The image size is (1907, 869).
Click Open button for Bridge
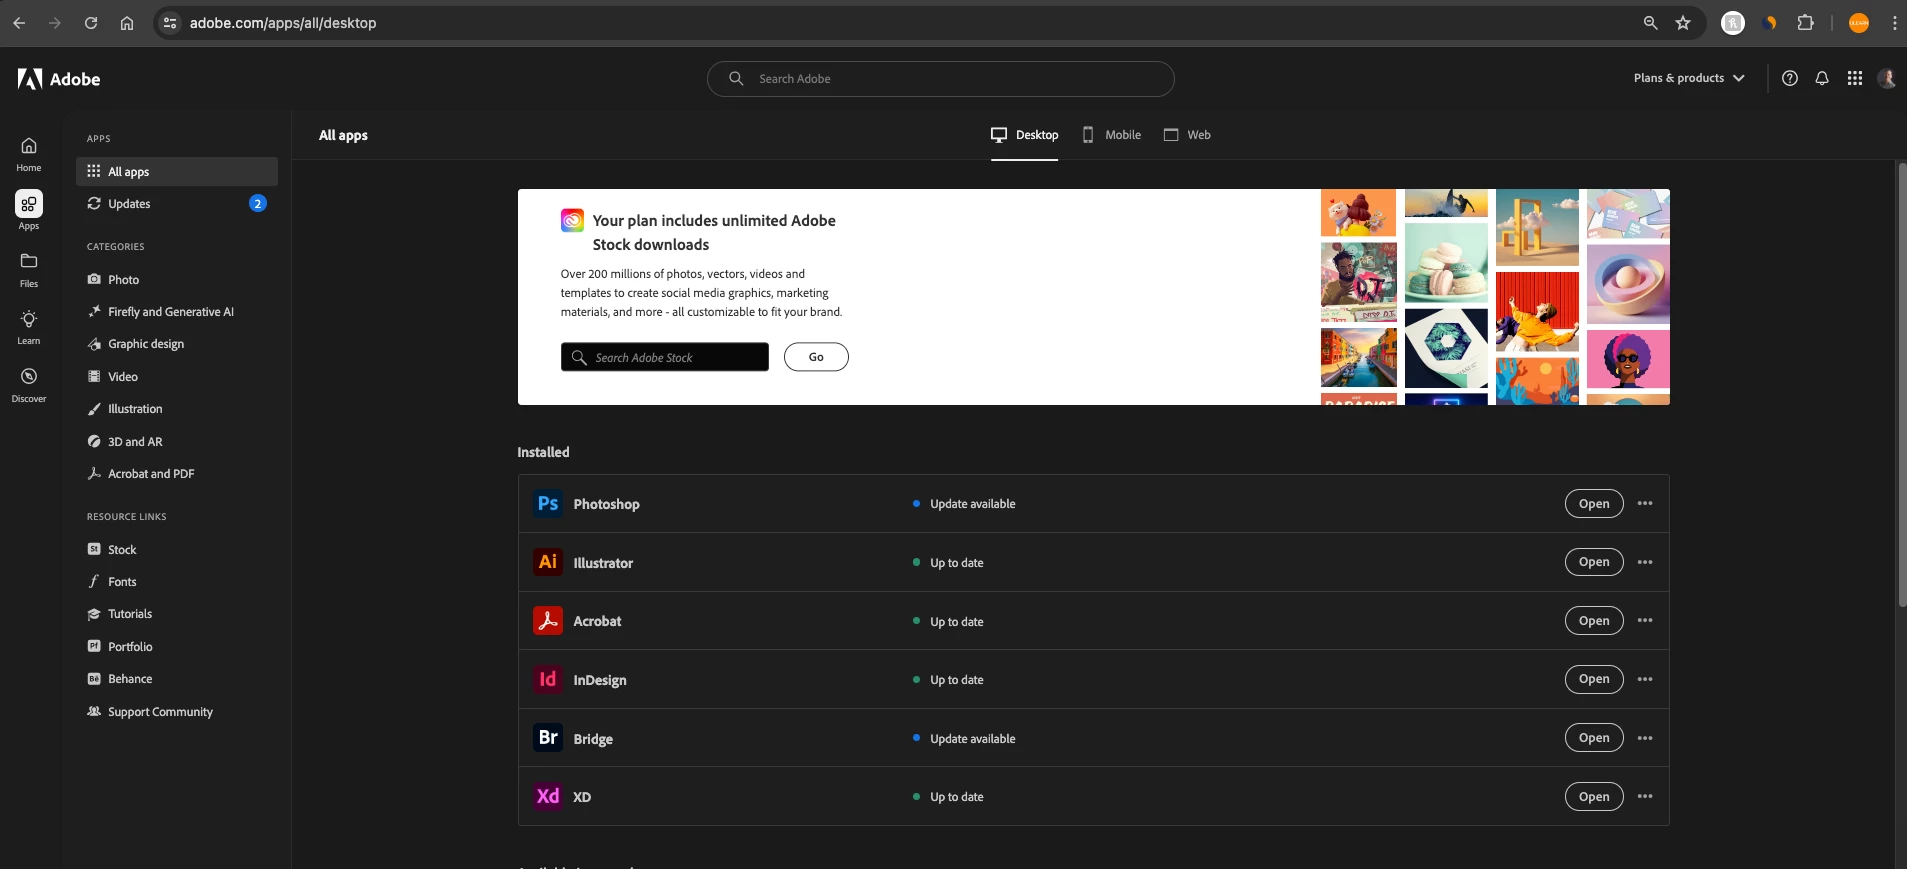[1594, 738]
